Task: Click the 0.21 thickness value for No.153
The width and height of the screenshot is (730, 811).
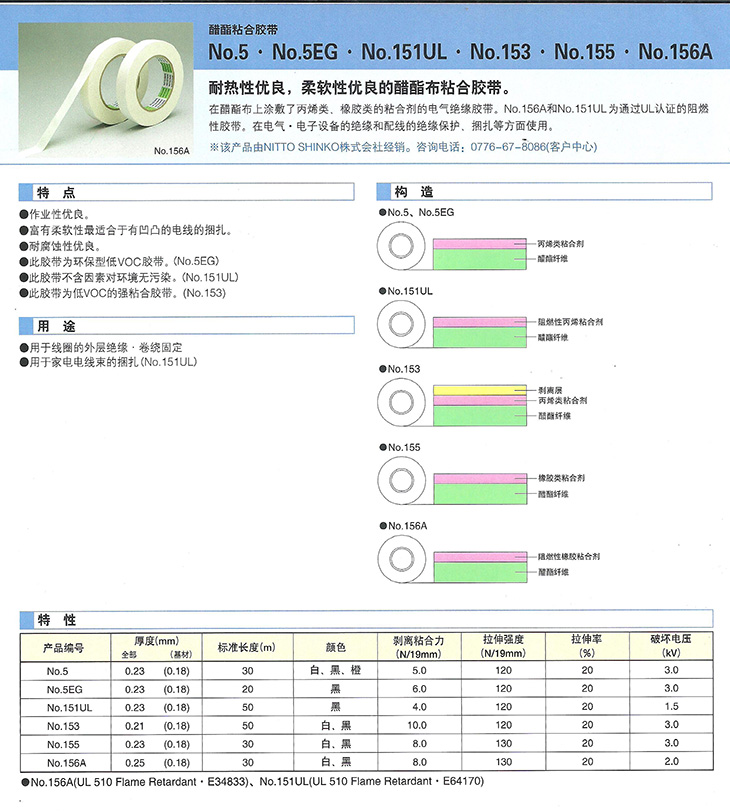Action: tap(135, 726)
